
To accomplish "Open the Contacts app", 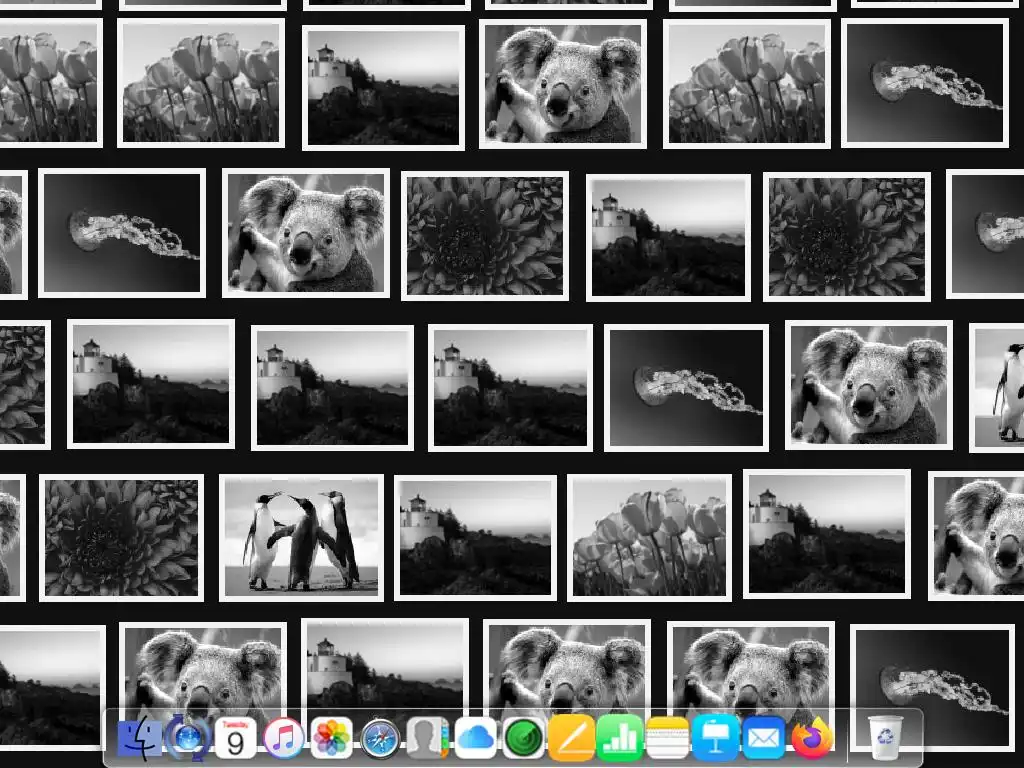I will click(427, 738).
